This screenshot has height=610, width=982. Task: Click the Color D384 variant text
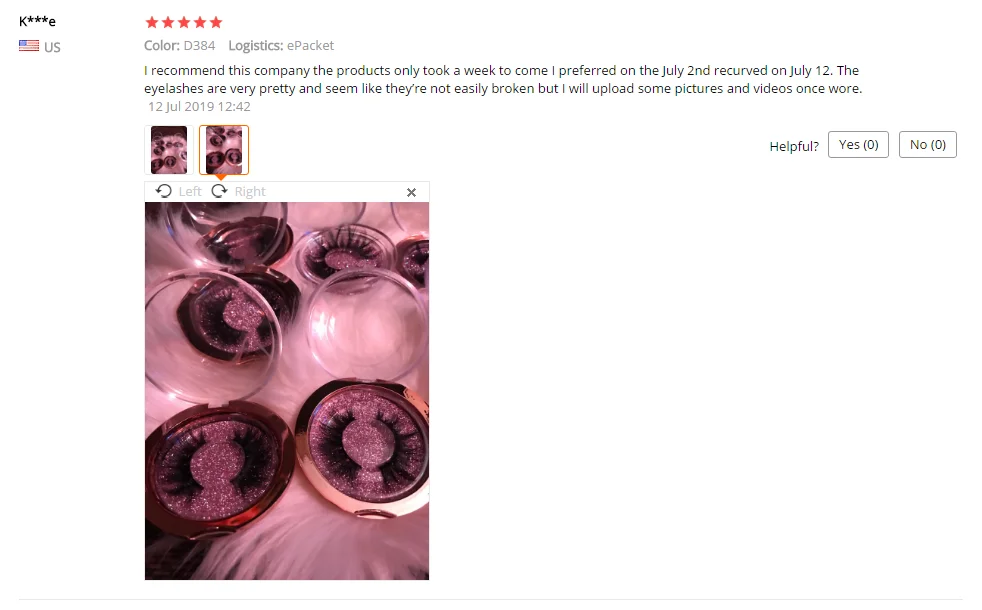pos(180,46)
